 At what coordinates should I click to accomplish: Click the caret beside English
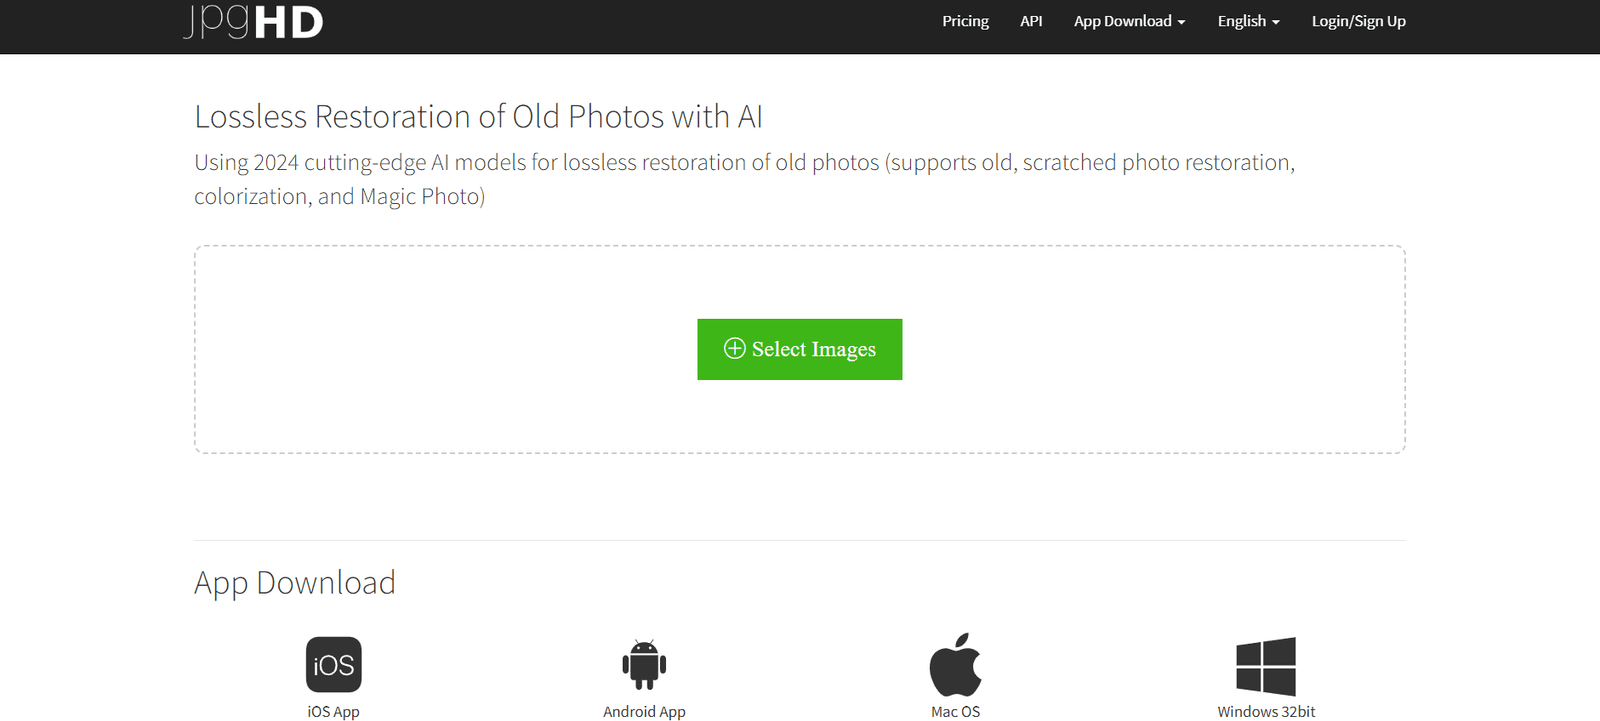pyautogui.click(x=1276, y=22)
